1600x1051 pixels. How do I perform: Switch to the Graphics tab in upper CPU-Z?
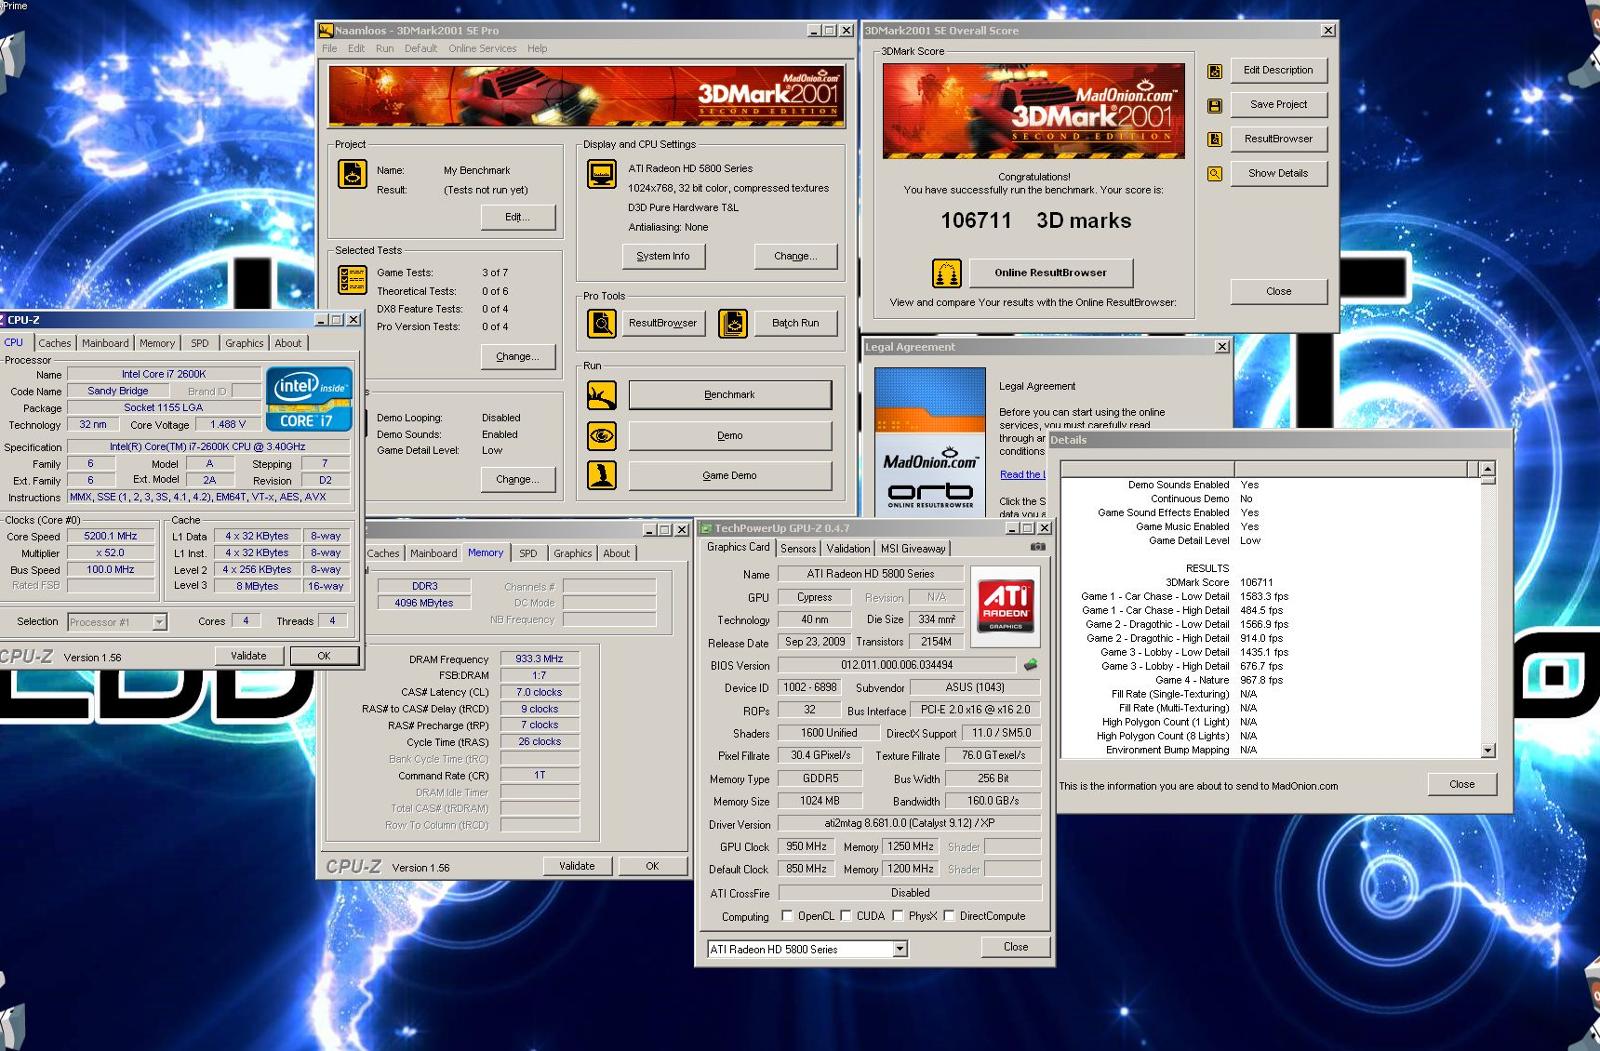tap(244, 343)
